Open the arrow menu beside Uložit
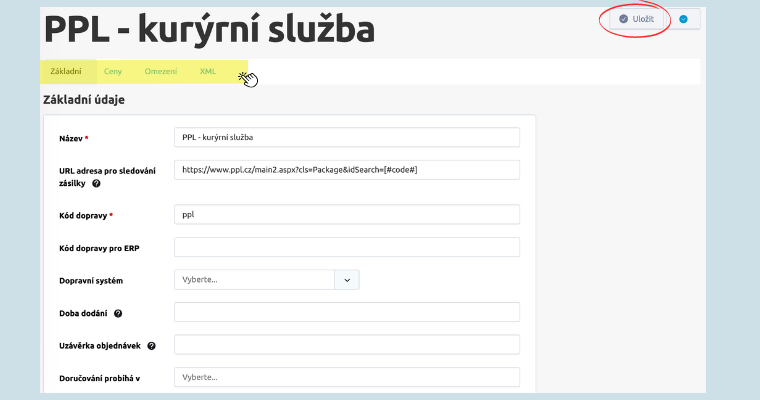 tap(683, 19)
